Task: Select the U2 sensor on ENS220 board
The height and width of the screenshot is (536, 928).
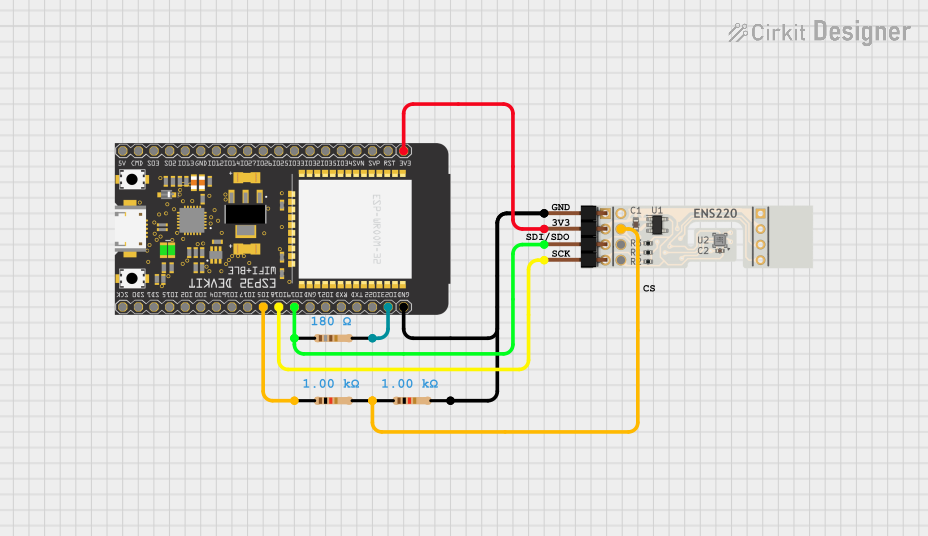Action: pos(720,240)
